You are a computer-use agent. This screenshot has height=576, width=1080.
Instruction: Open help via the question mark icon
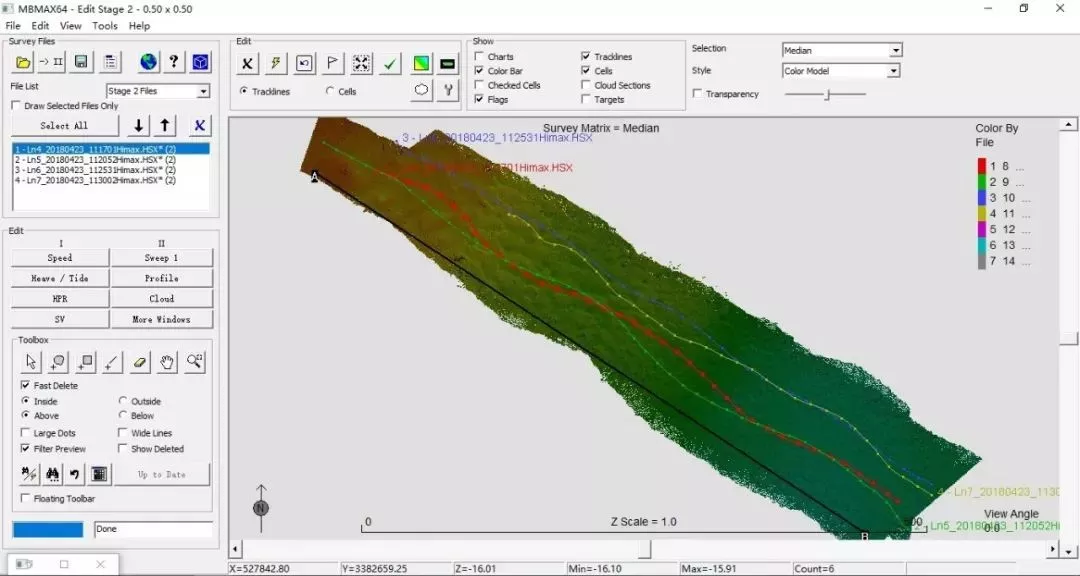tap(174, 62)
